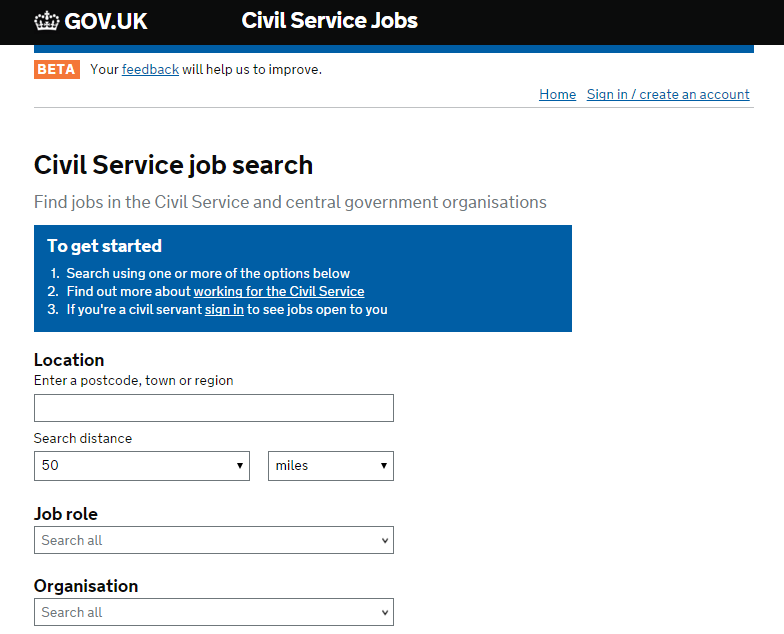Open the Job role Search all dropdown

coord(214,540)
